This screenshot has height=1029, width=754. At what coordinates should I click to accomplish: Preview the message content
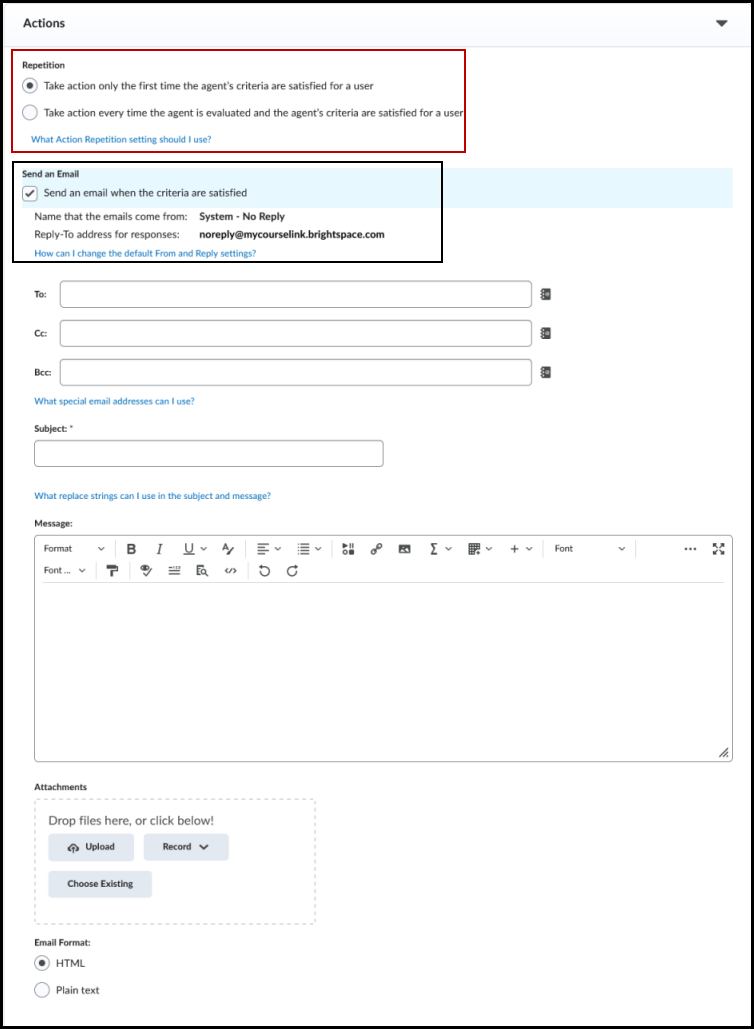202,571
